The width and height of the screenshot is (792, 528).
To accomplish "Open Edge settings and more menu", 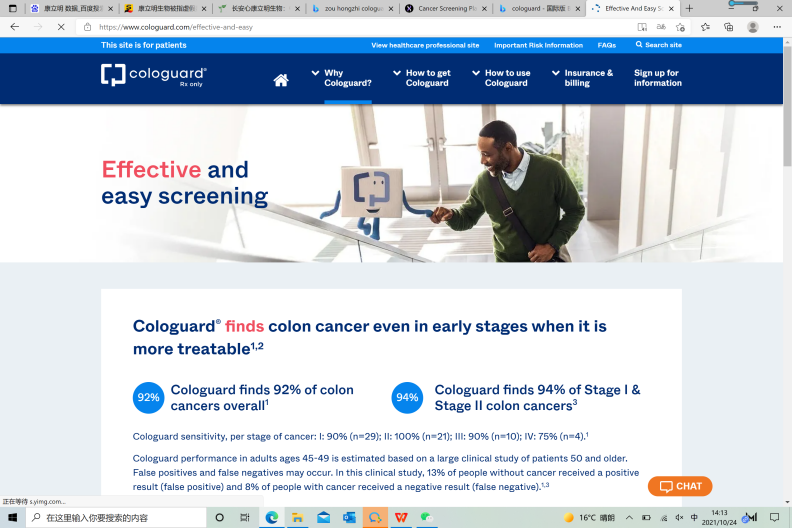I will (777, 27).
